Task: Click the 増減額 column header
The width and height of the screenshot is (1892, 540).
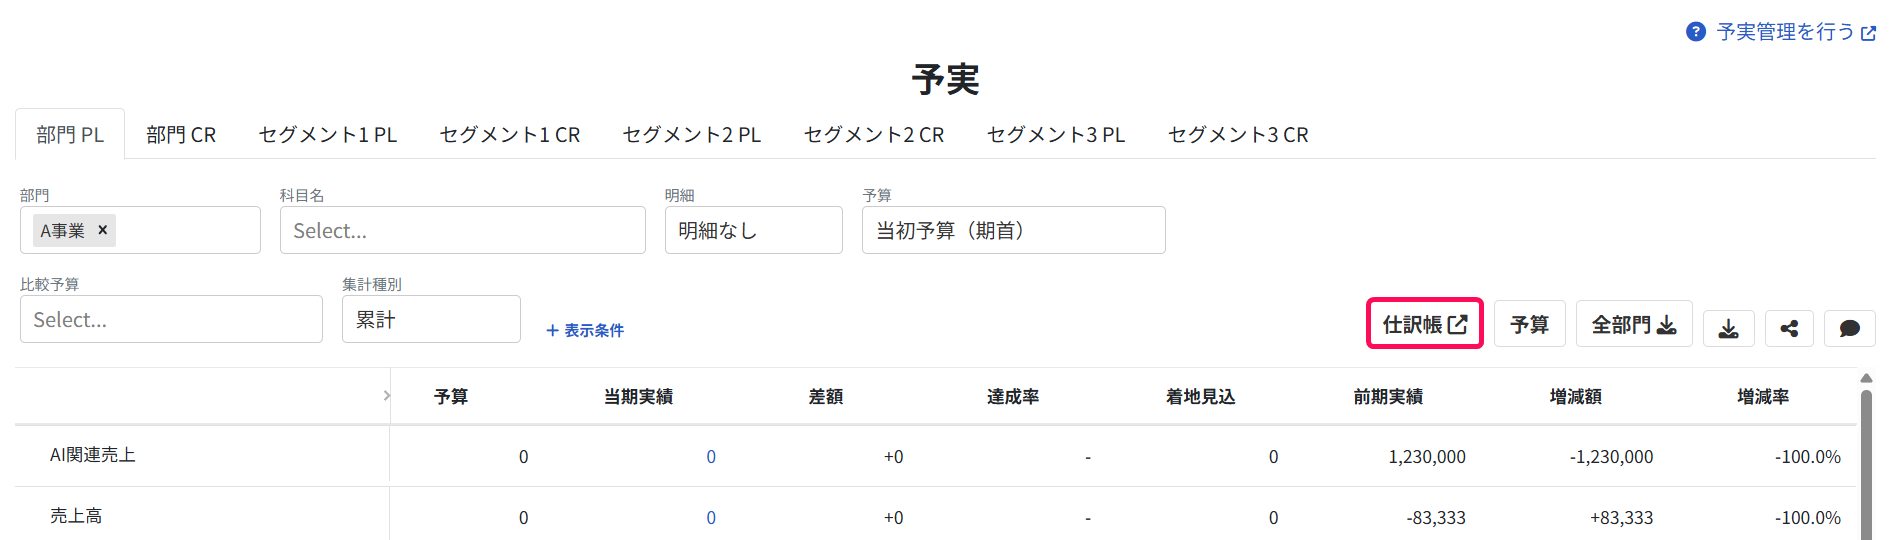Action: (1576, 397)
